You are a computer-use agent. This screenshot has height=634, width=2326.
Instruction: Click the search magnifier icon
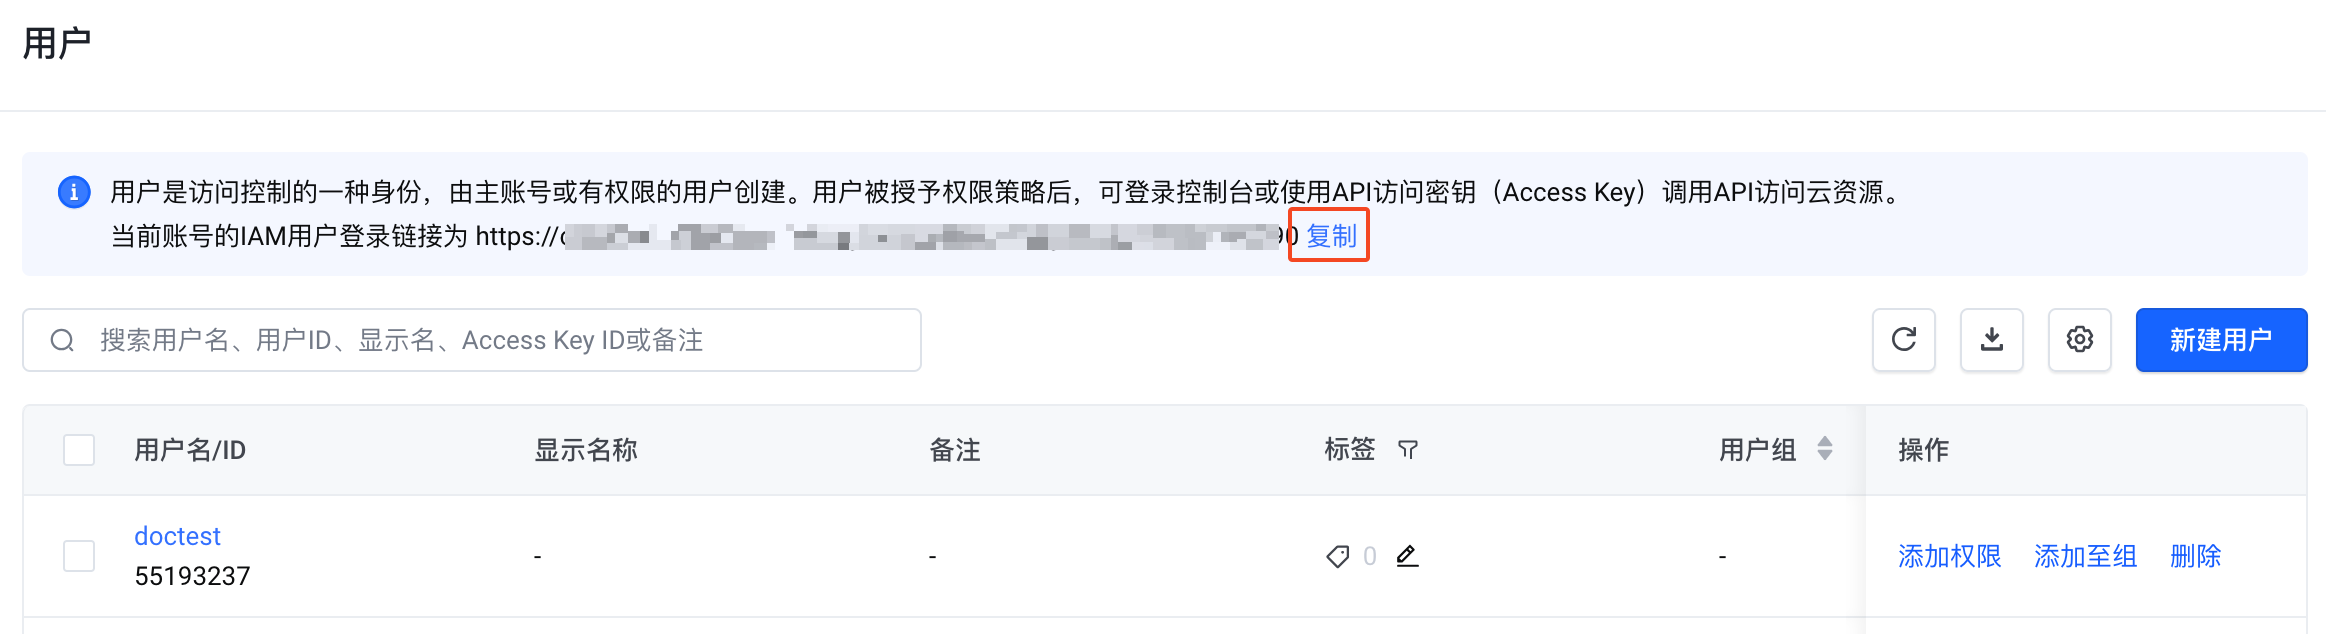(62, 340)
